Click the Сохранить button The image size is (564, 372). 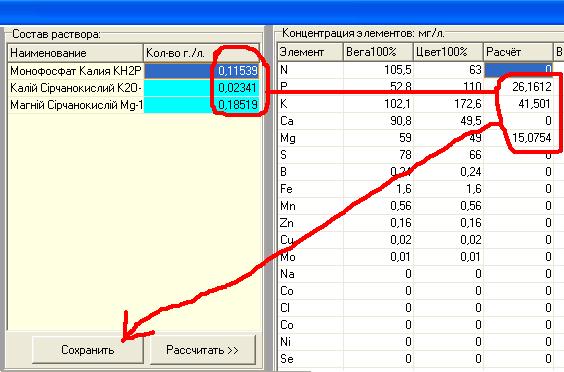[88, 350]
